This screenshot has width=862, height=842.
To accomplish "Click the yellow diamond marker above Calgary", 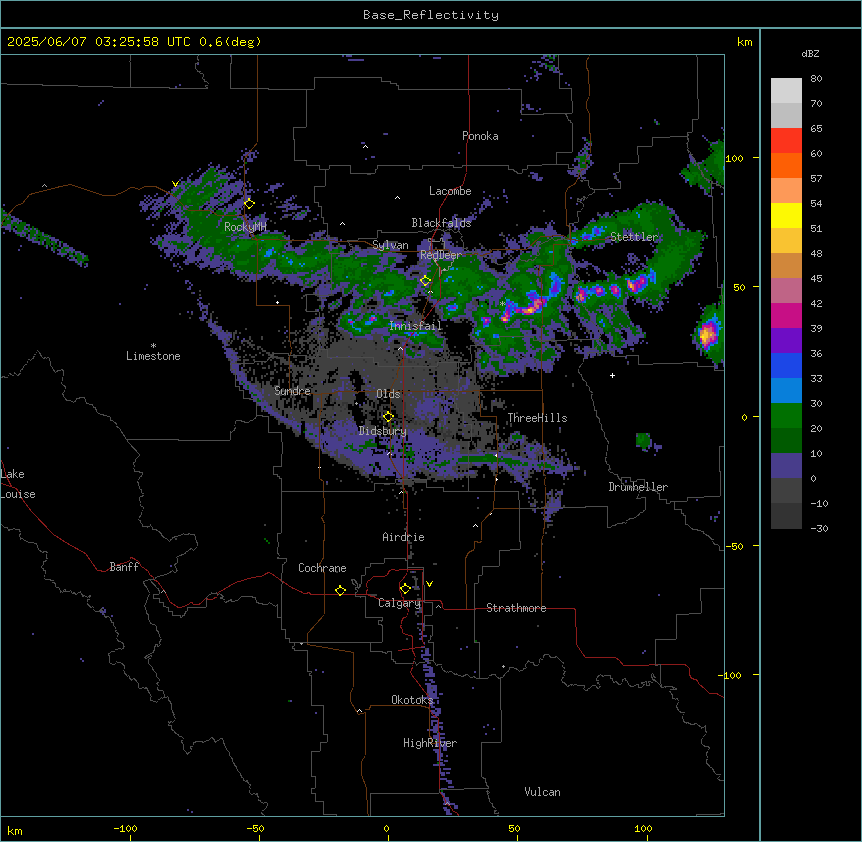I will (x=405, y=589).
